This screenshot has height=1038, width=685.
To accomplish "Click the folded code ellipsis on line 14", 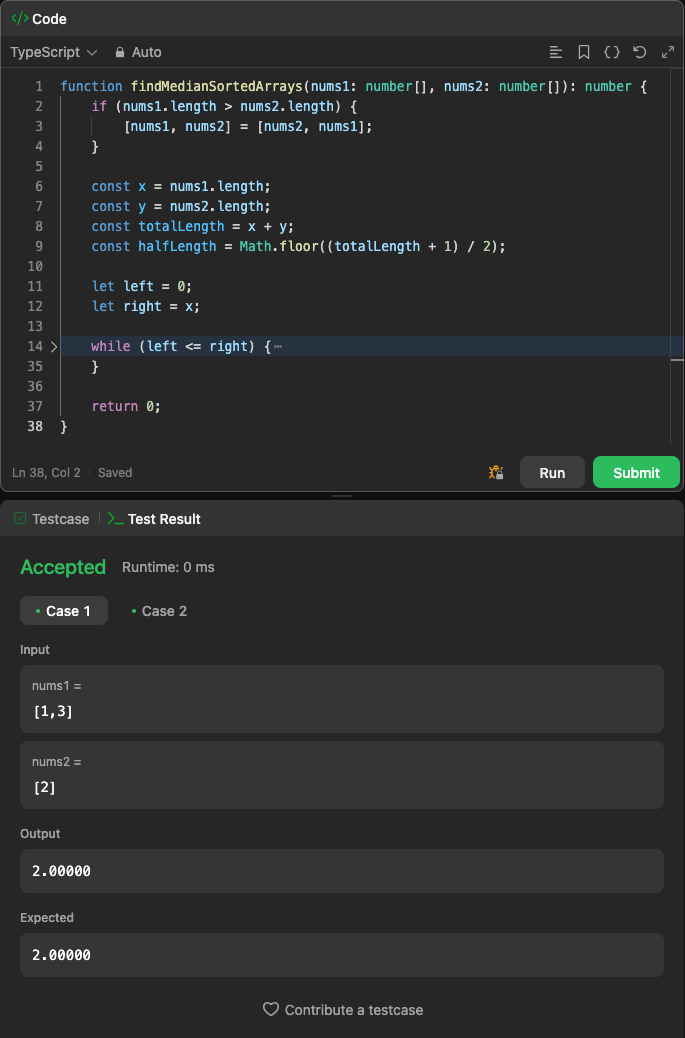I will pos(278,346).
